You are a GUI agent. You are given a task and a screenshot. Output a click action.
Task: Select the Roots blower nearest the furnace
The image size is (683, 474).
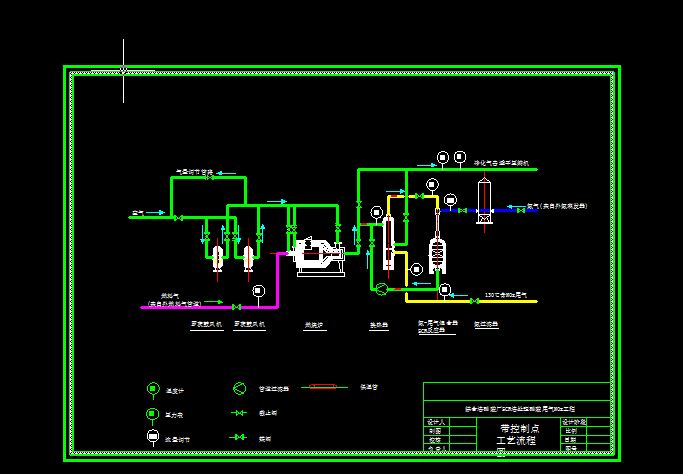[248, 257]
